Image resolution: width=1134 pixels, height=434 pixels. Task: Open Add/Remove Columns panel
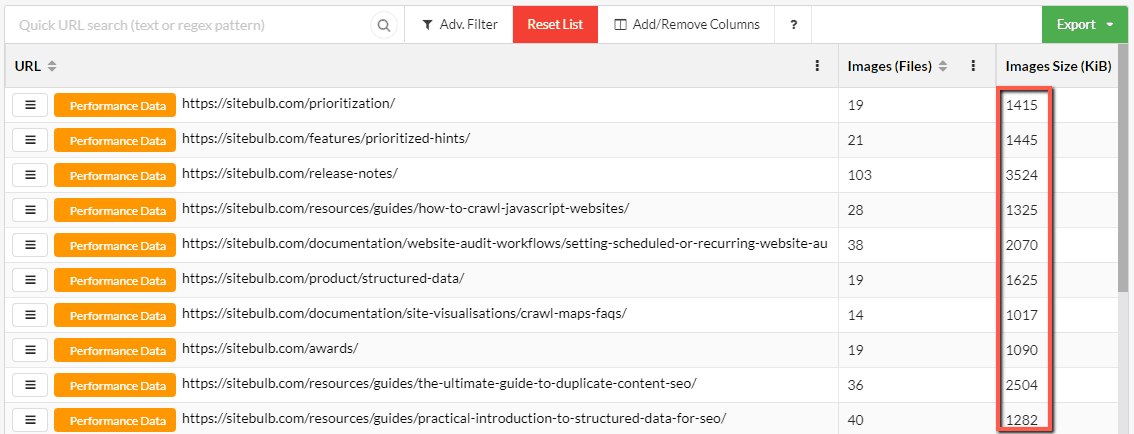tap(686, 25)
